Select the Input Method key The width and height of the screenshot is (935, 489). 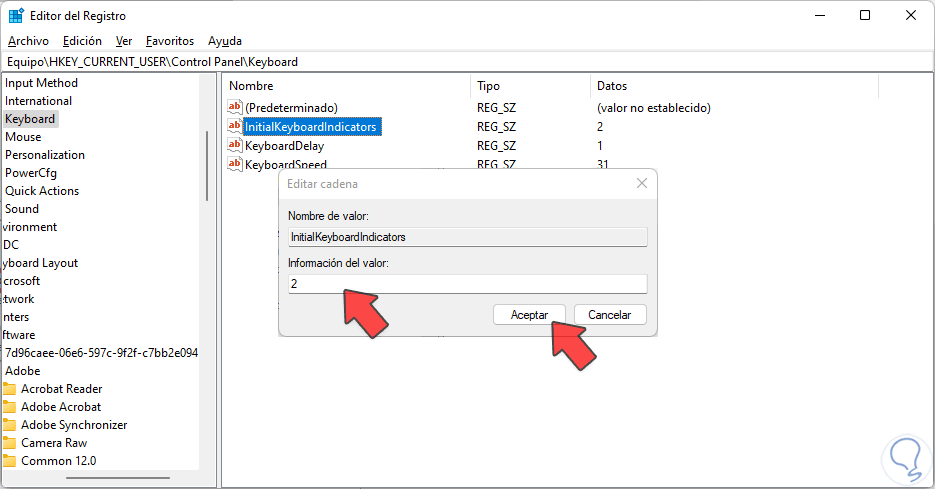click(x=41, y=83)
